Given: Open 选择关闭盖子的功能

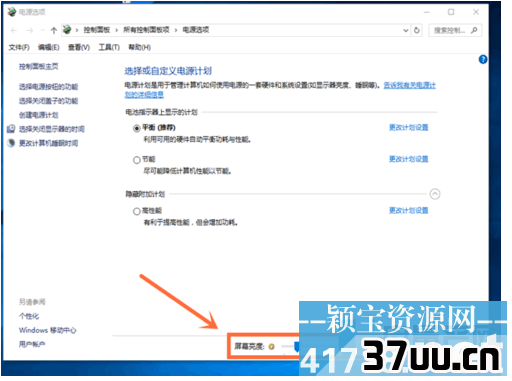Looking at the screenshot, I should 48,101.
